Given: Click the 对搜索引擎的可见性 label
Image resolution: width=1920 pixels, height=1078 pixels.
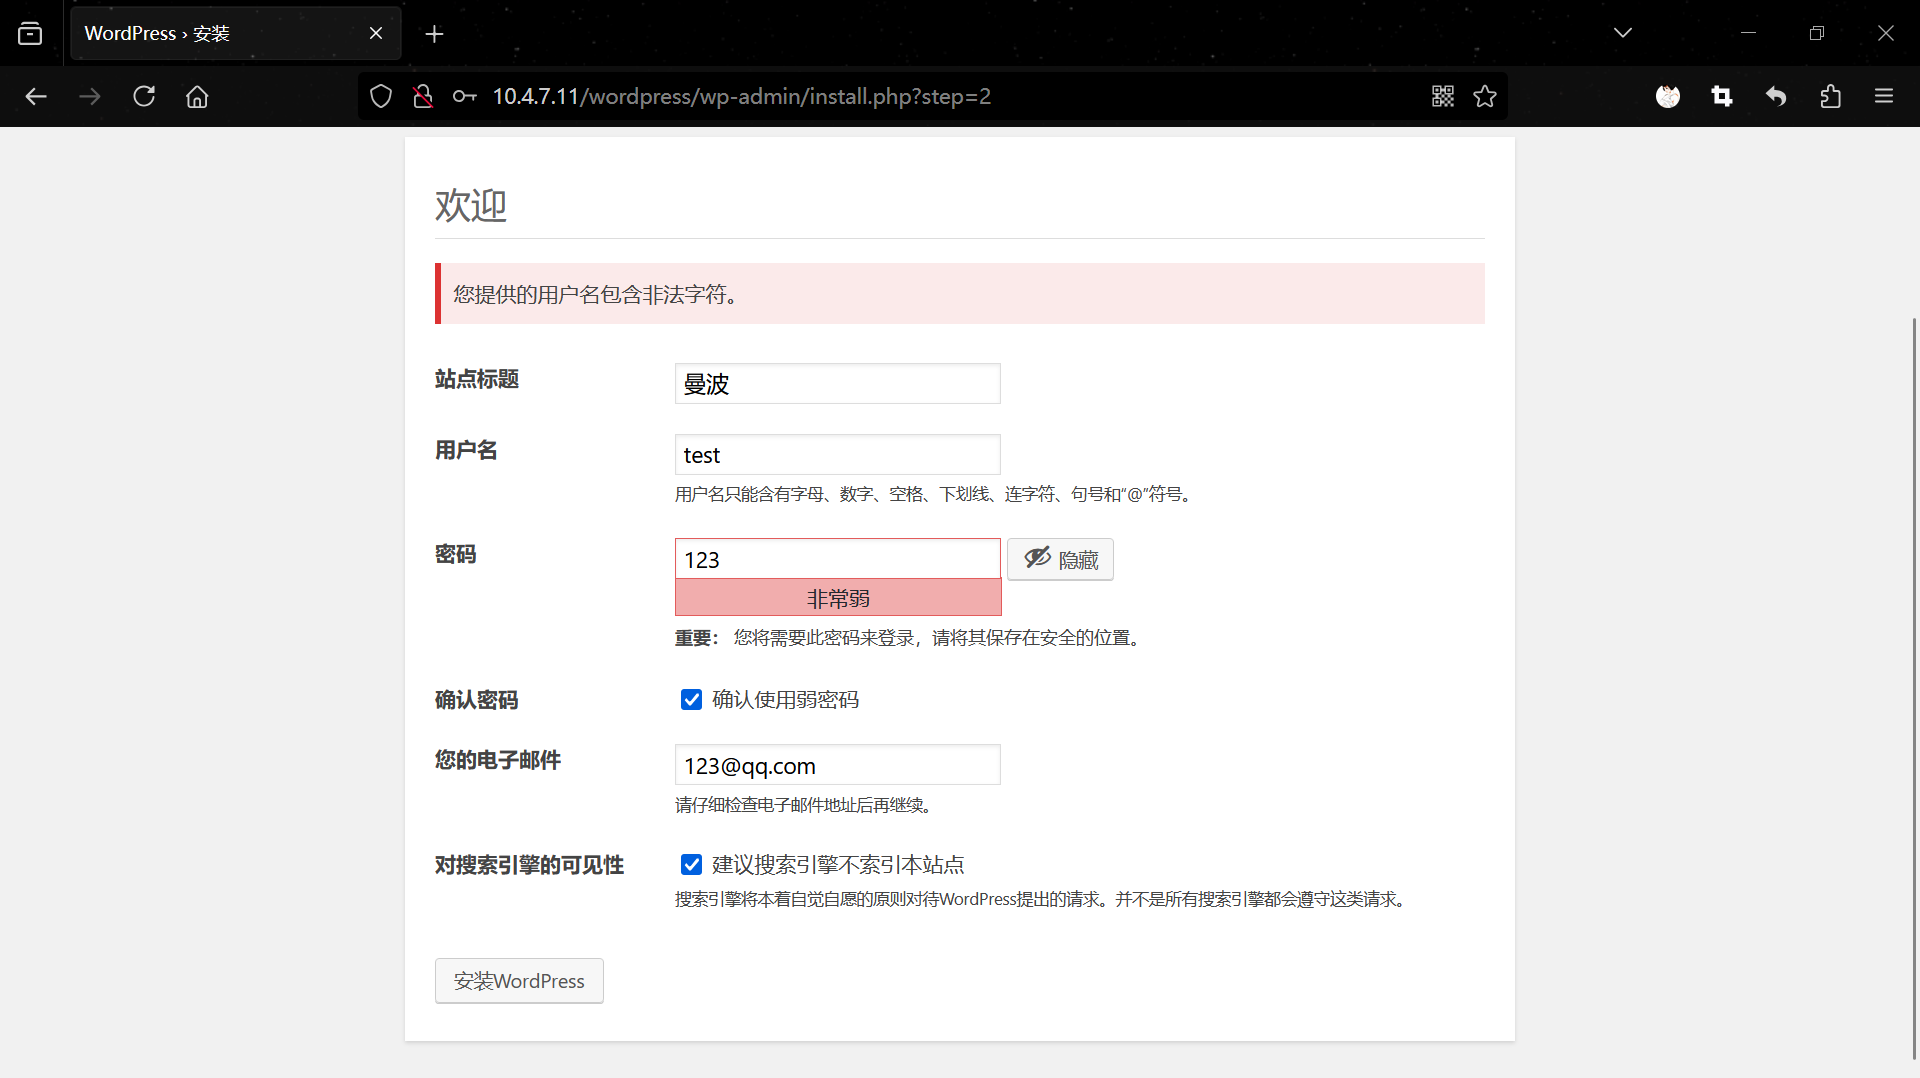Looking at the screenshot, I should [530, 865].
